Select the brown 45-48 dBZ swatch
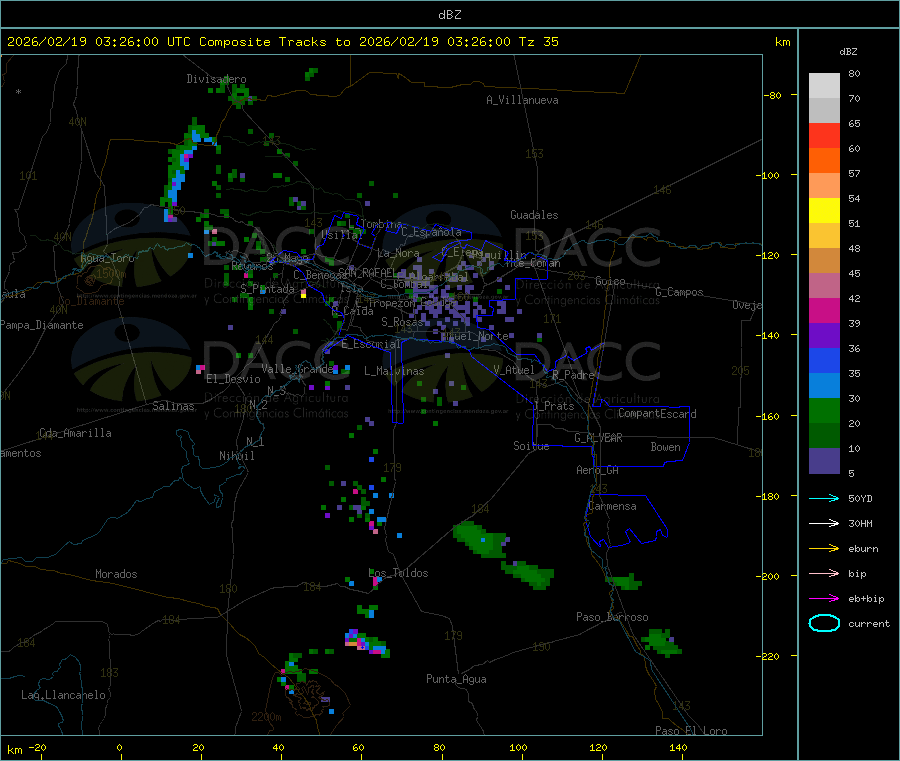Viewport: 900px width, 761px height. [824, 261]
